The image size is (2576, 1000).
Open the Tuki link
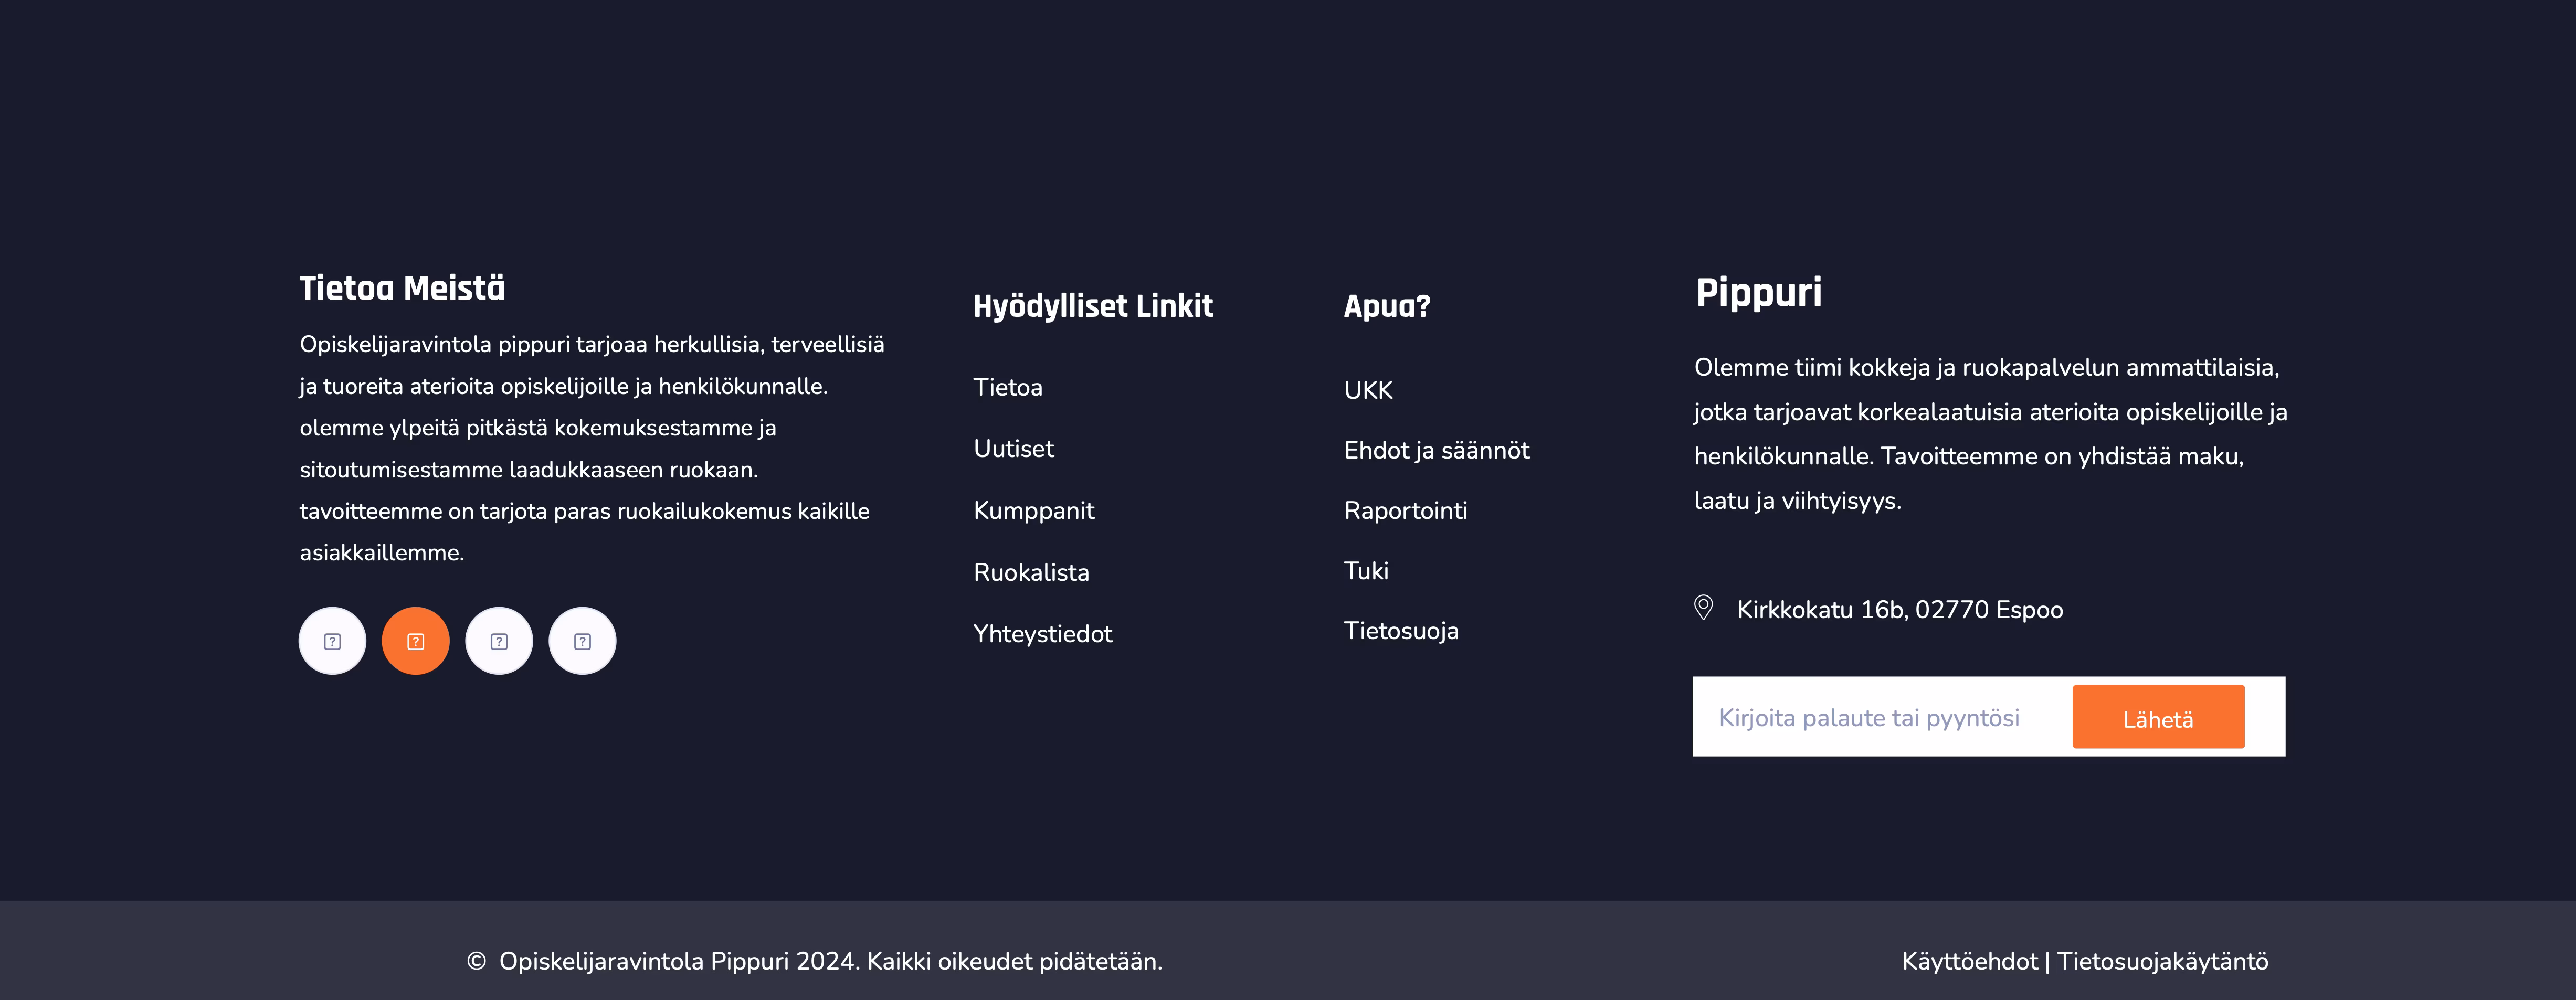(1366, 570)
